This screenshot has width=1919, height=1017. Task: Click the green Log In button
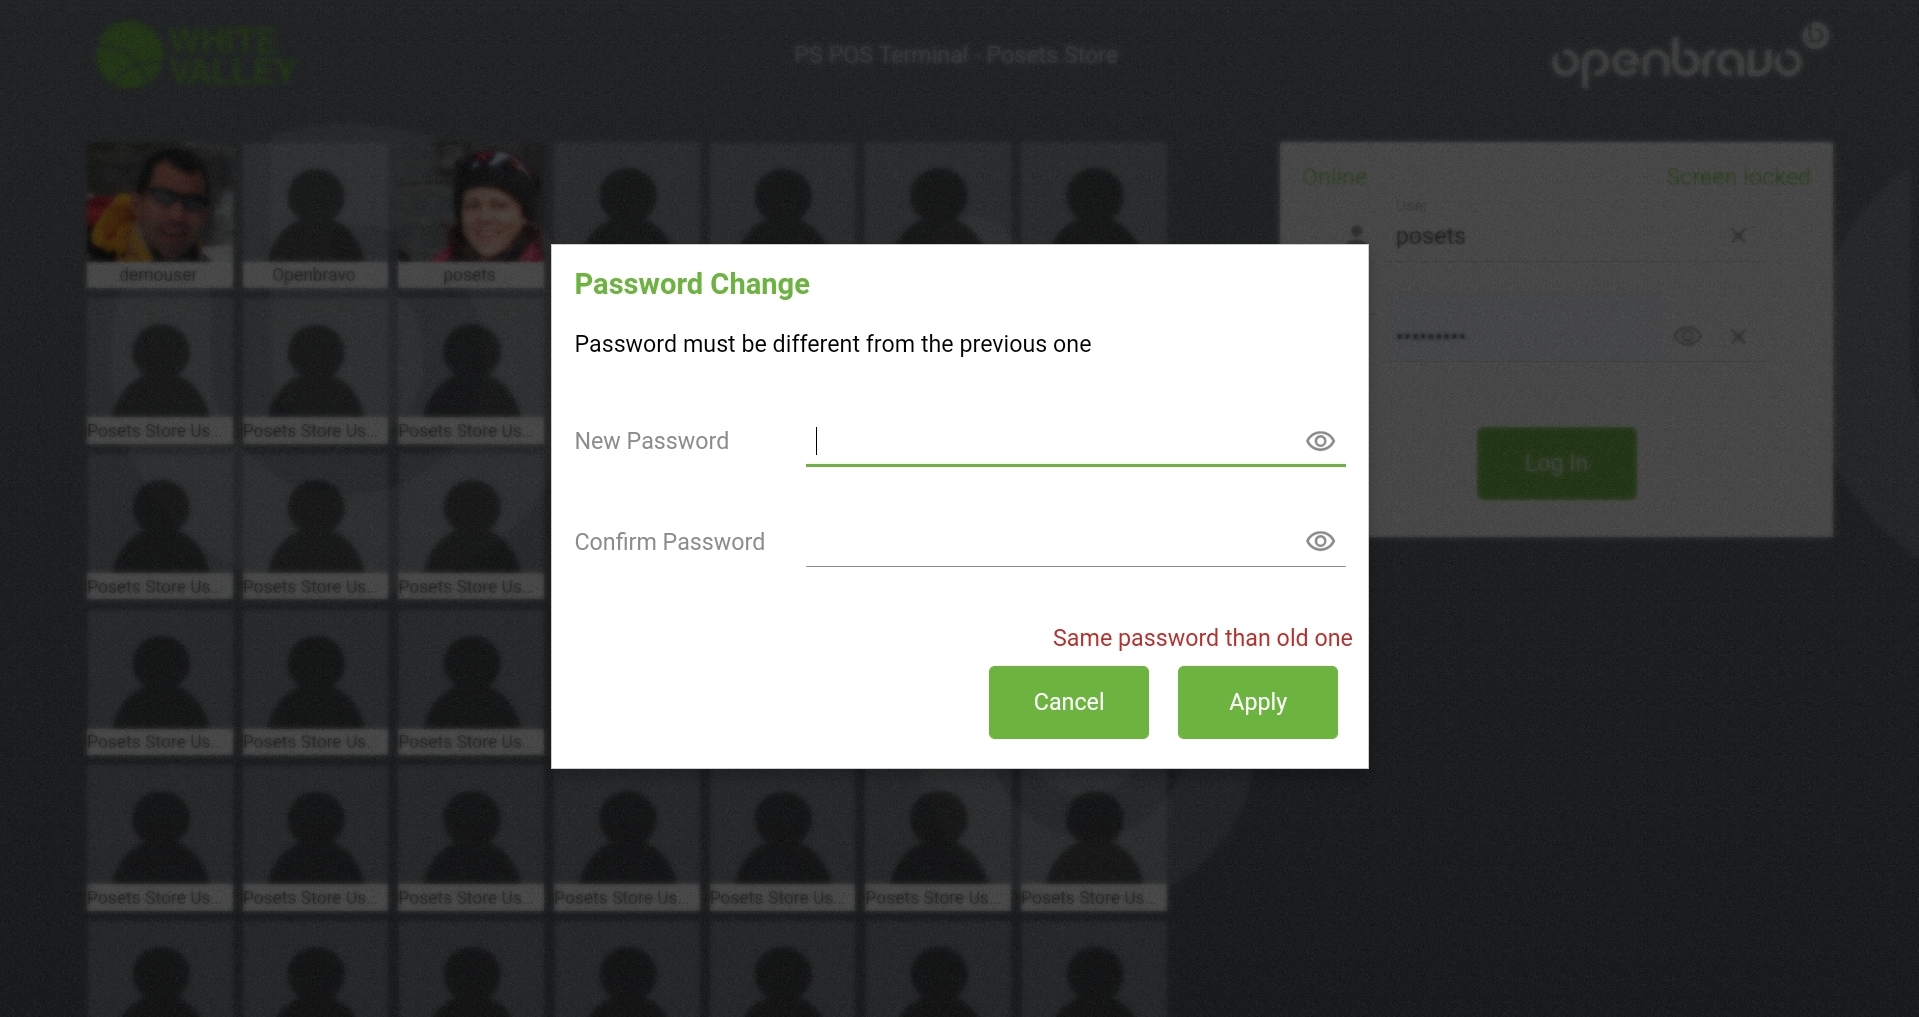coord(1556,464)
